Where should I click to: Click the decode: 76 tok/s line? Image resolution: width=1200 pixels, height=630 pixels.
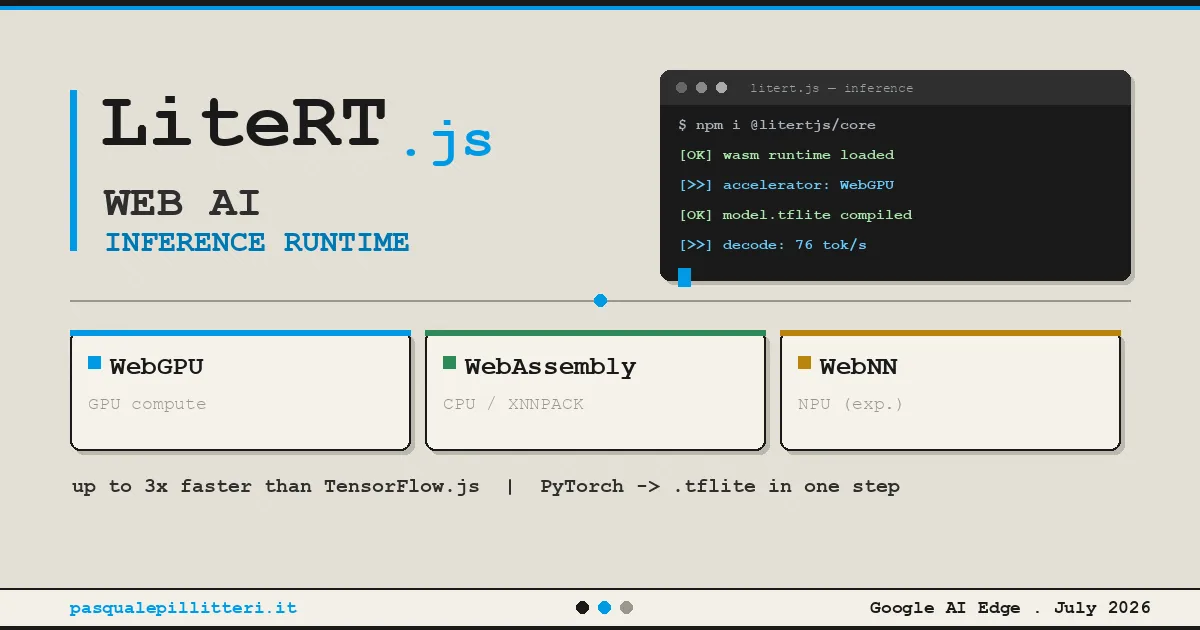click(x=772, y=245)
